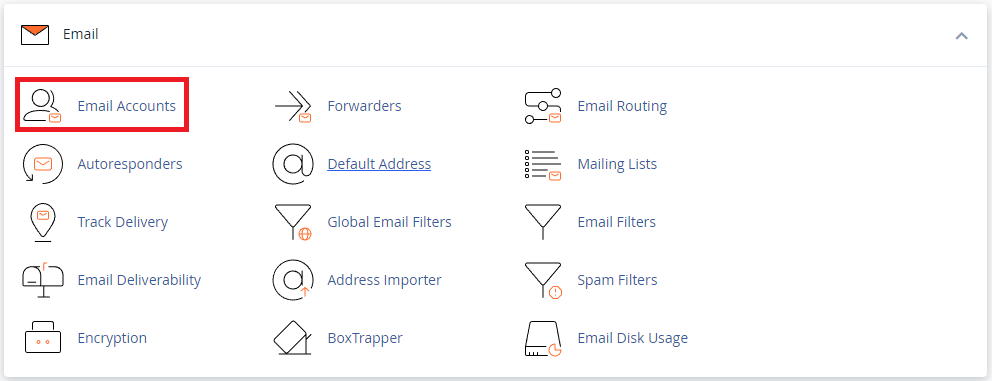Click the envelope icon in Email header

tap(35, 35)
